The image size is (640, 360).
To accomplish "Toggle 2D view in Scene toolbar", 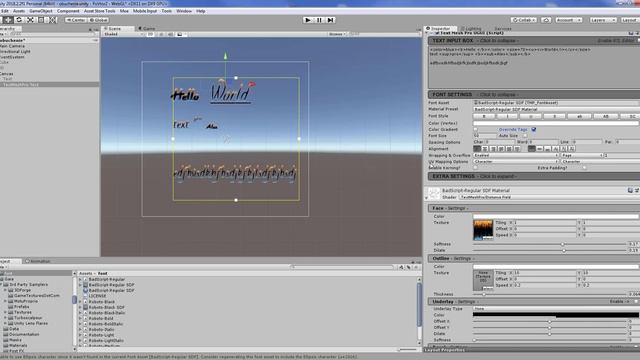I will 150,34.
